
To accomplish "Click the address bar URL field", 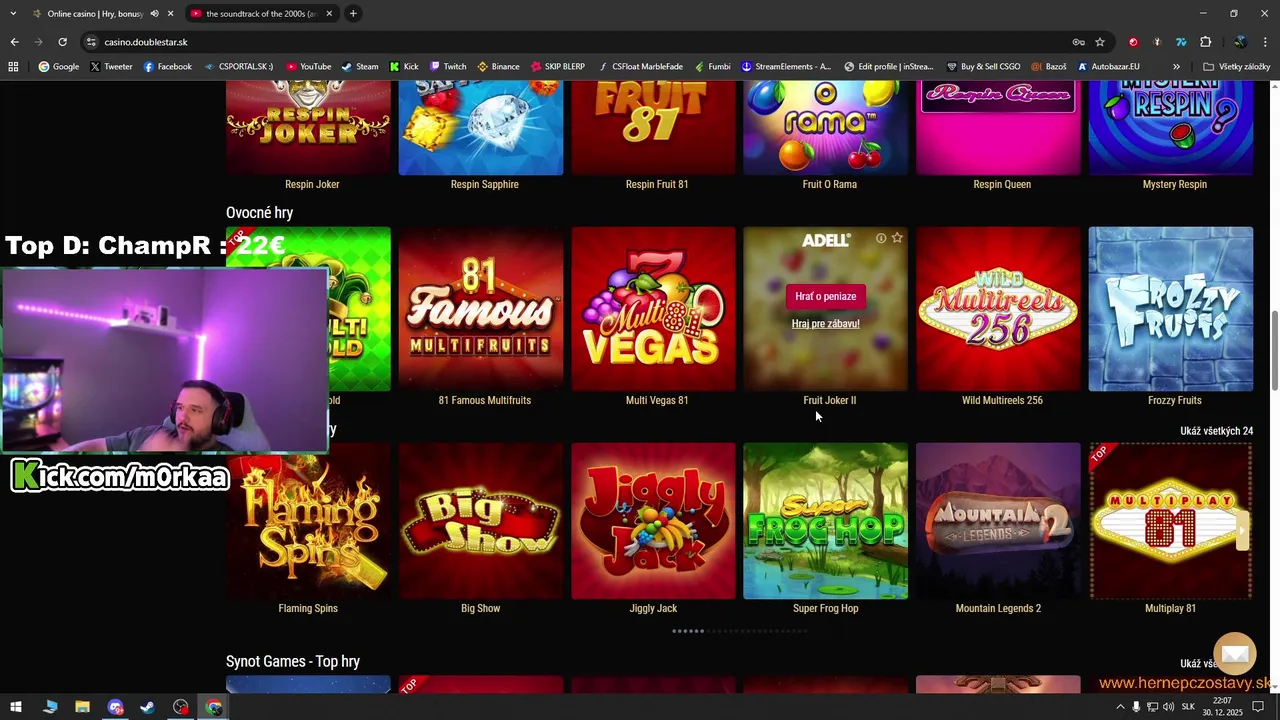I will [580, 42].
